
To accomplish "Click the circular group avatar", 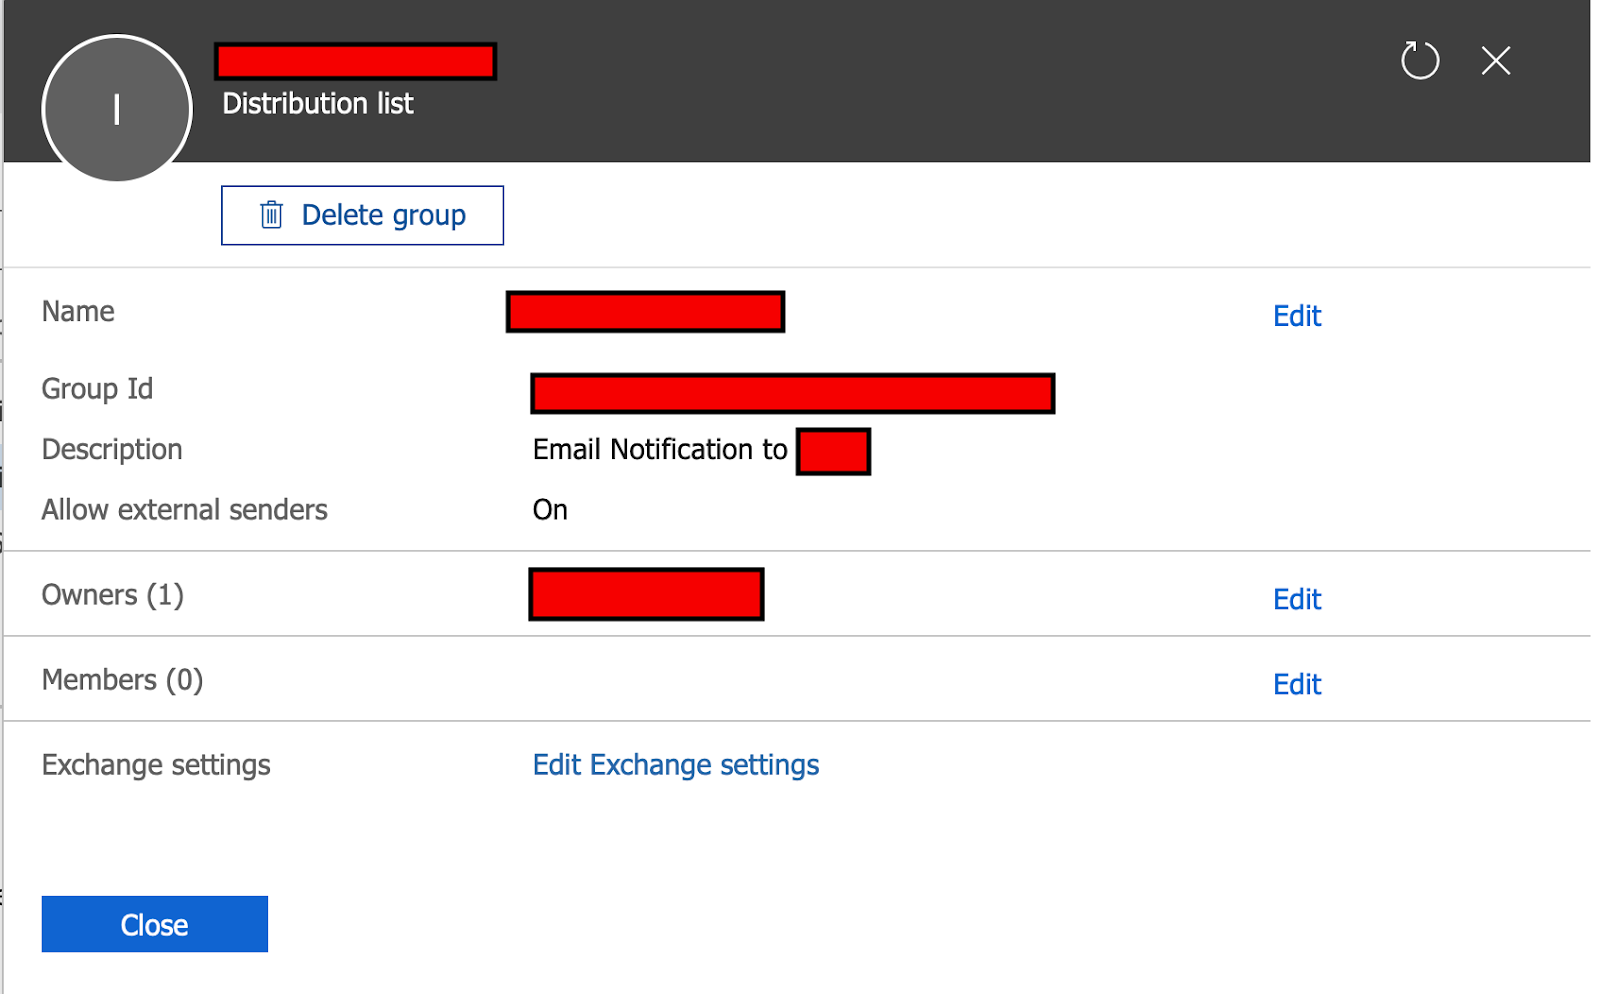I will coord(116,108).
